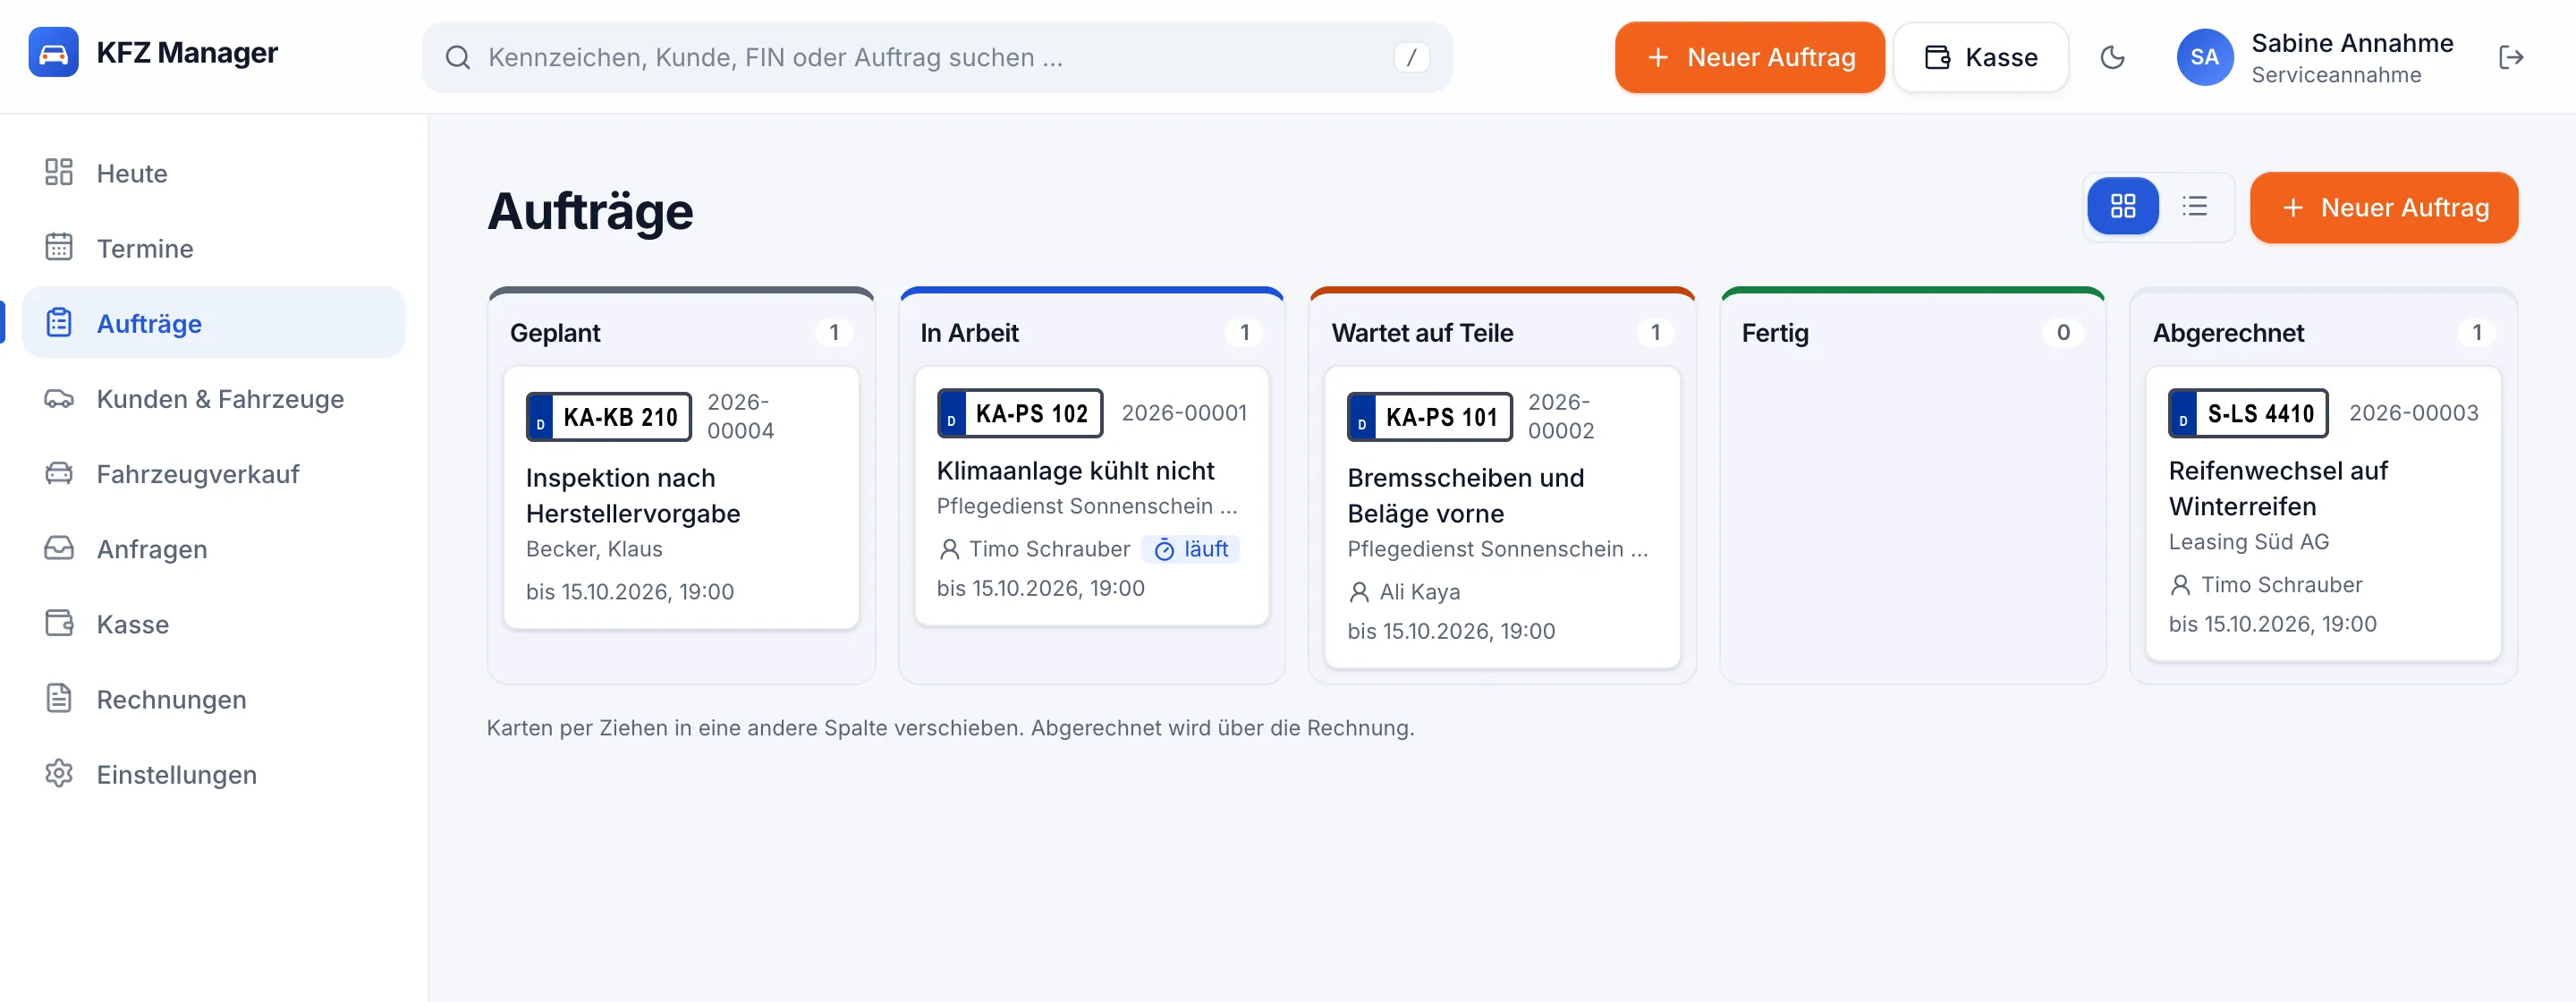The height and width of the screenshot is (1002, 2576).
Task: Click the search magnifier icon
Action: tap(458, 58)
